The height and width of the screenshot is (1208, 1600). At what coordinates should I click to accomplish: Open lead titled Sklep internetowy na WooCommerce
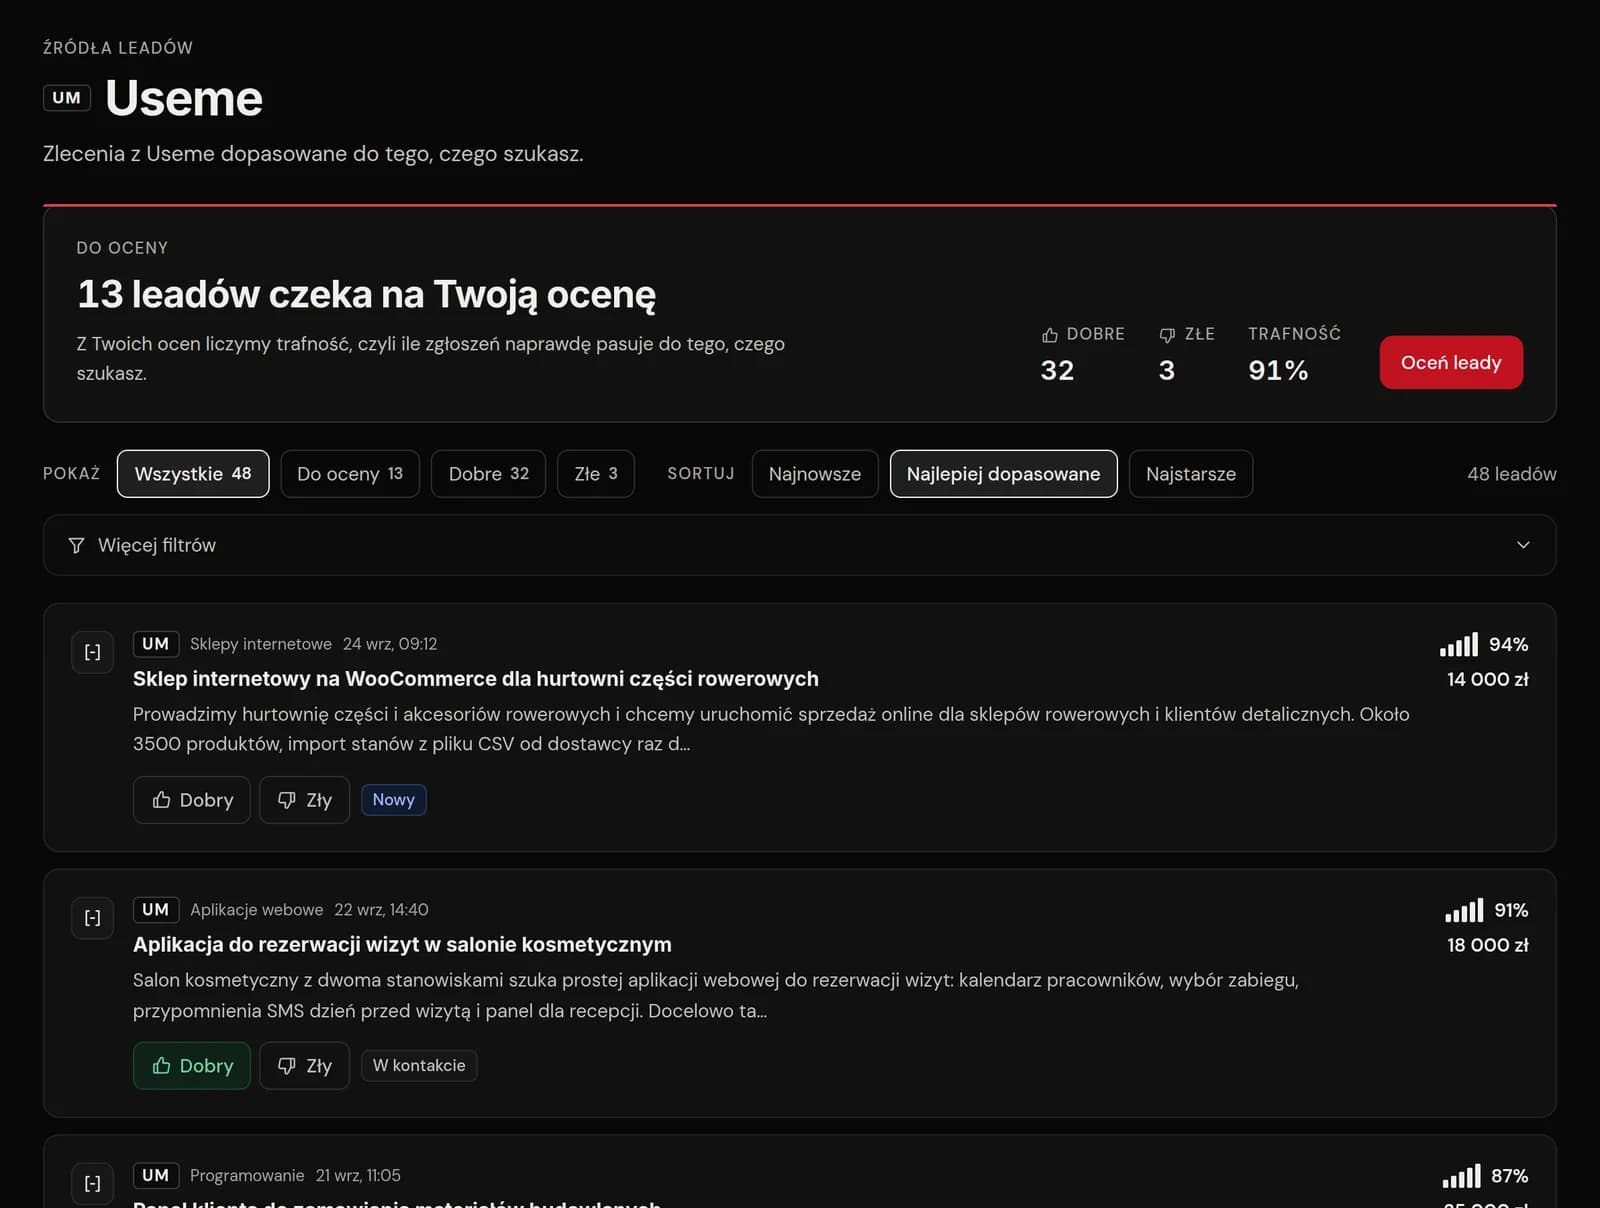[476, 679]
